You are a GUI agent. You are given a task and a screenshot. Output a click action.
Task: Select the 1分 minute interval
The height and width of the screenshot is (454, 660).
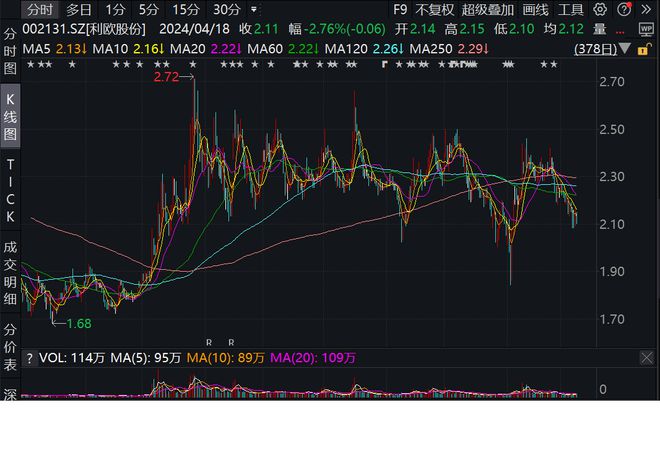pyautogui.click(x=115, y=10)
